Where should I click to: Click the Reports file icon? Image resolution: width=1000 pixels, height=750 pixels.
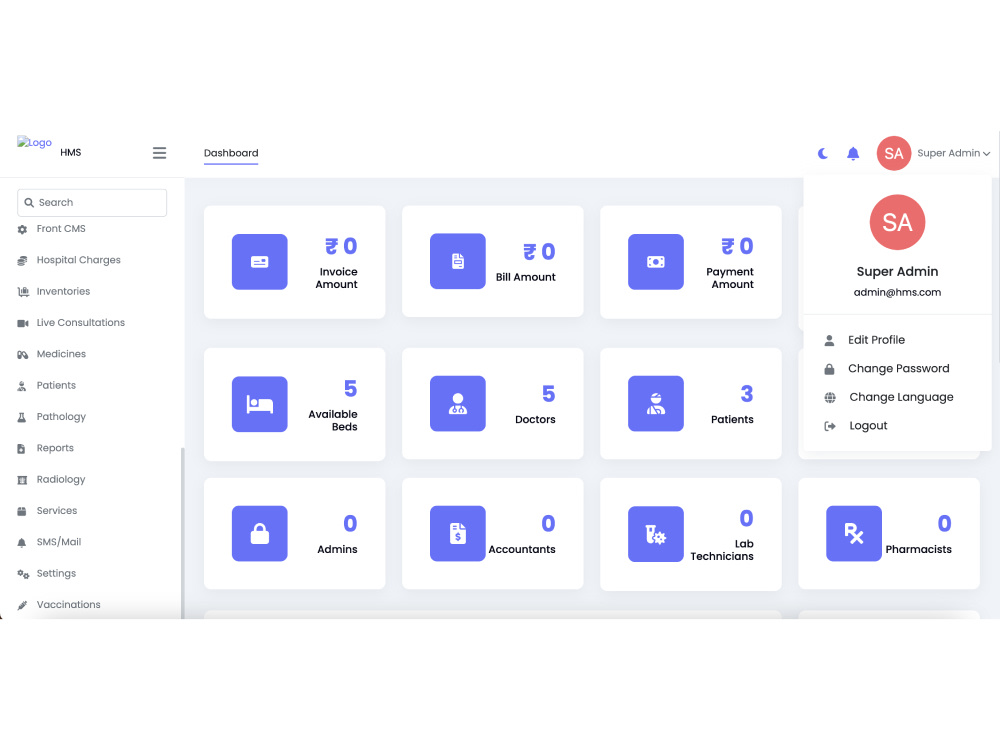click(21, 448)
